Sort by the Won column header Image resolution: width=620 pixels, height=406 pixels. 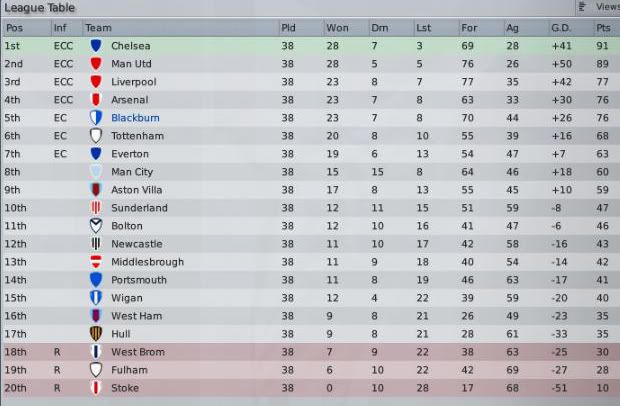click(x=337, y=27)
